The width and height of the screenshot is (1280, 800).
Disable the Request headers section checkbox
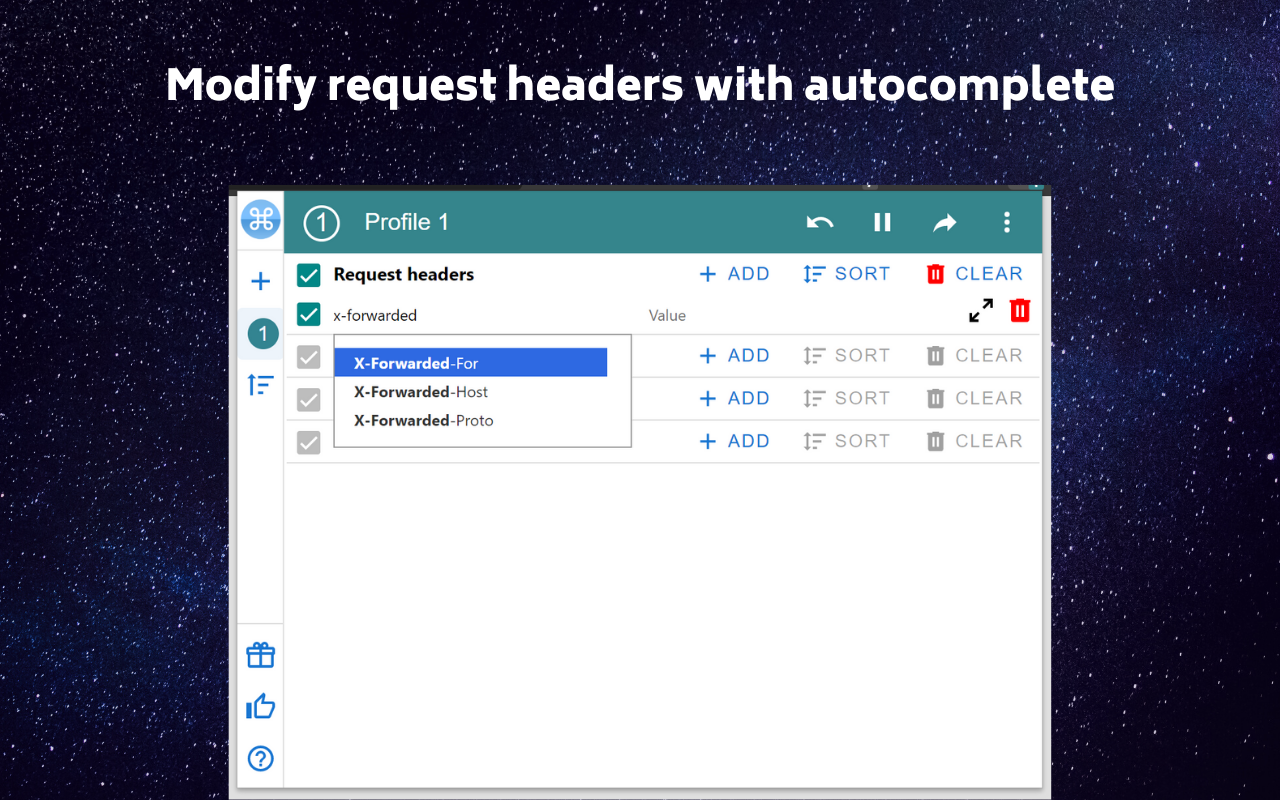pos(308,274)
